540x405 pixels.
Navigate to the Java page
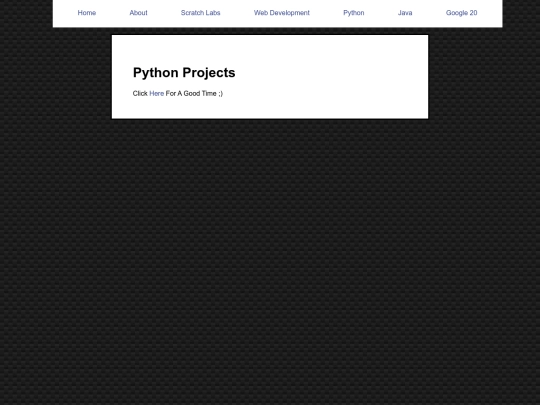tap(405, 13)
